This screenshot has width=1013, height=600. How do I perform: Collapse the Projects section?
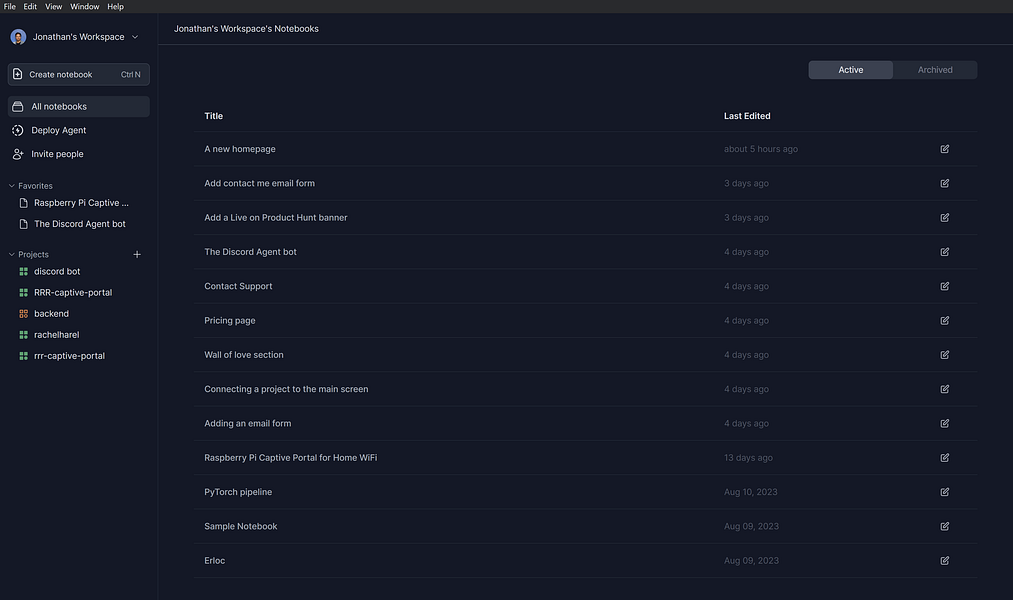12,254
